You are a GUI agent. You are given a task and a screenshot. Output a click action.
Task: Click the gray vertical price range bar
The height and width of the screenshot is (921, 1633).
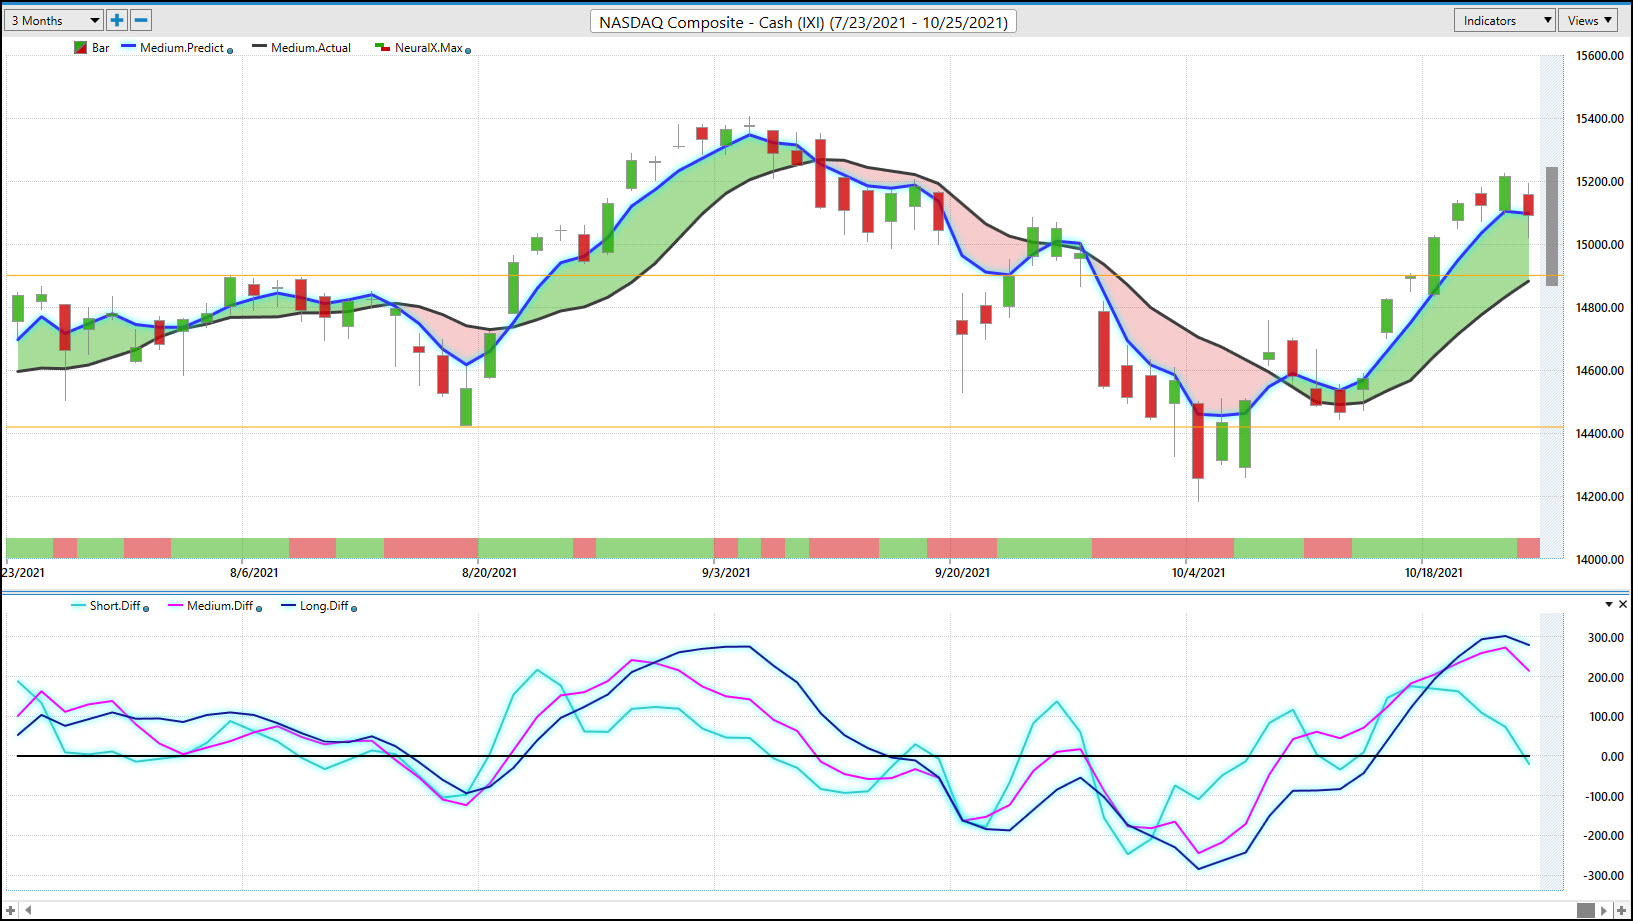[1552, 226]
